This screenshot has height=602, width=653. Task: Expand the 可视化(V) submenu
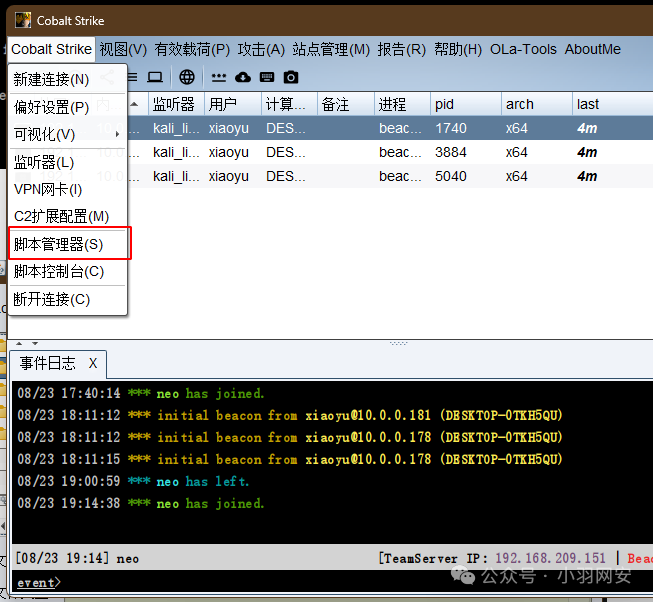pyautogui.click(x=67, y=134)
